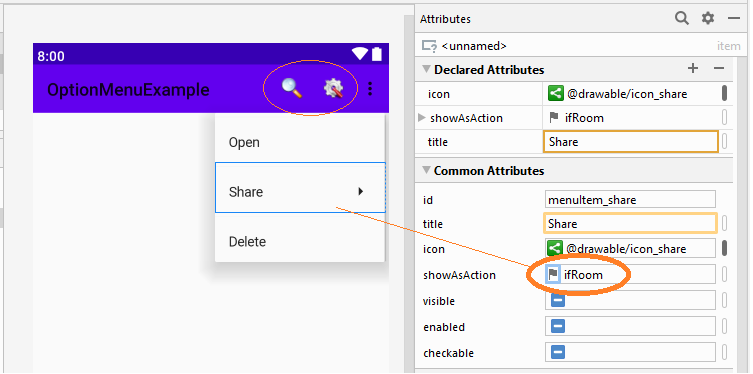Open the three-dot overflow menu icon
The image size is (753, 374).
[370, 89]
